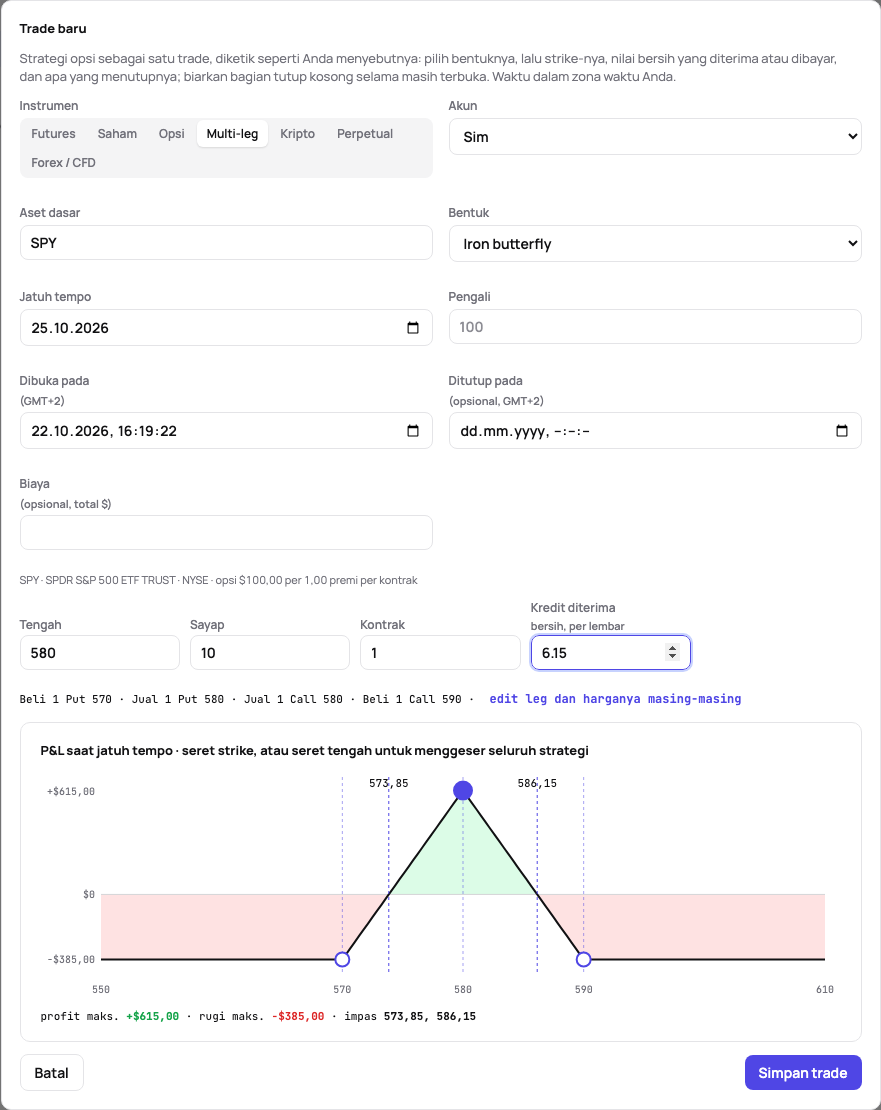Click the lower wing handle at 570
Image resolution: width=881 pixels, height=1110 pixels.
(342, 959)
